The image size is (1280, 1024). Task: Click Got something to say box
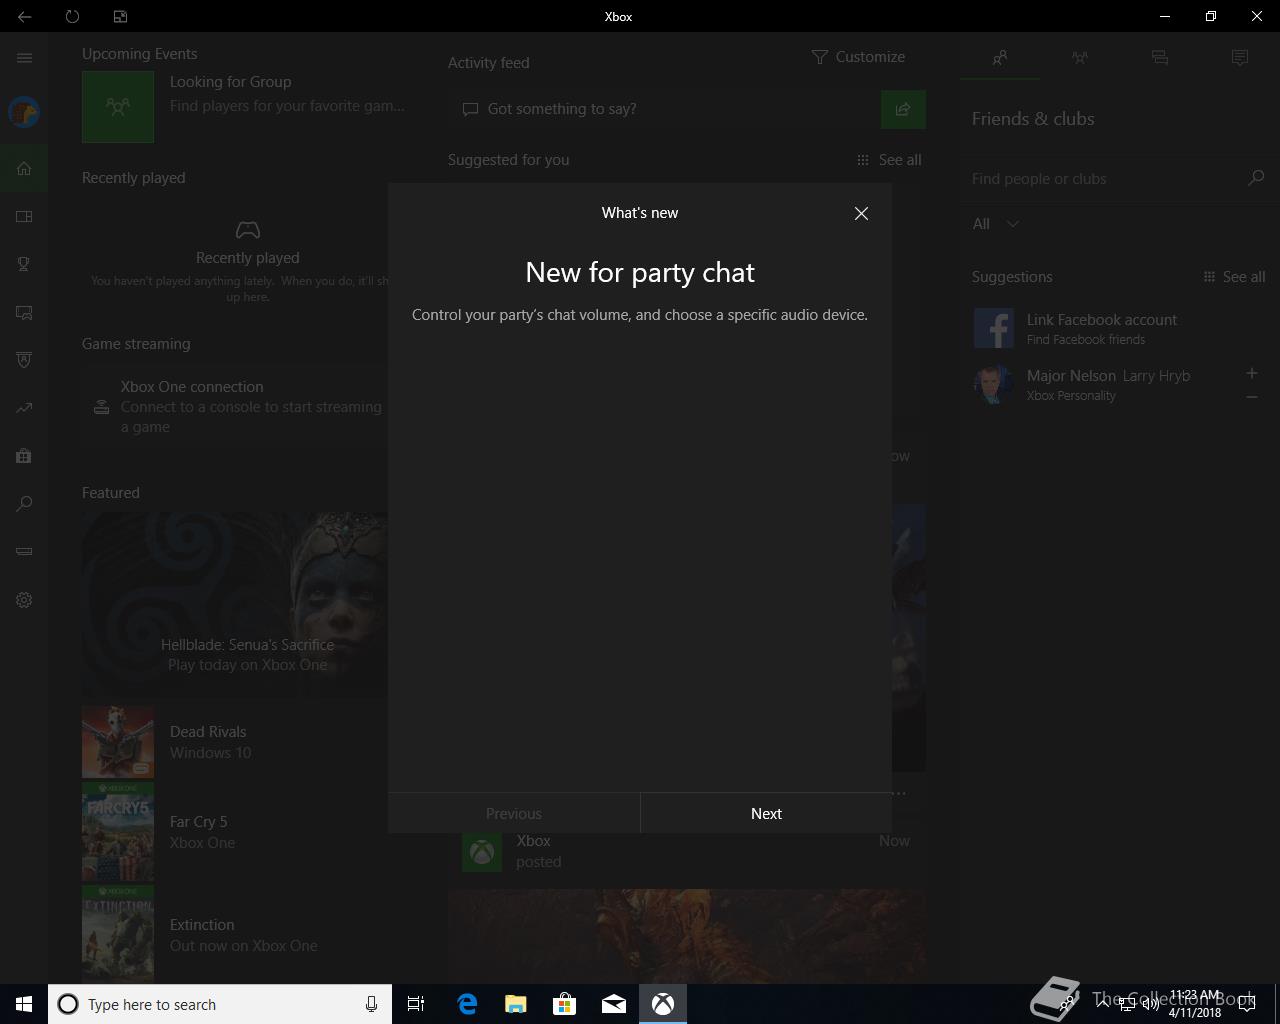click(x=665, y=109)
